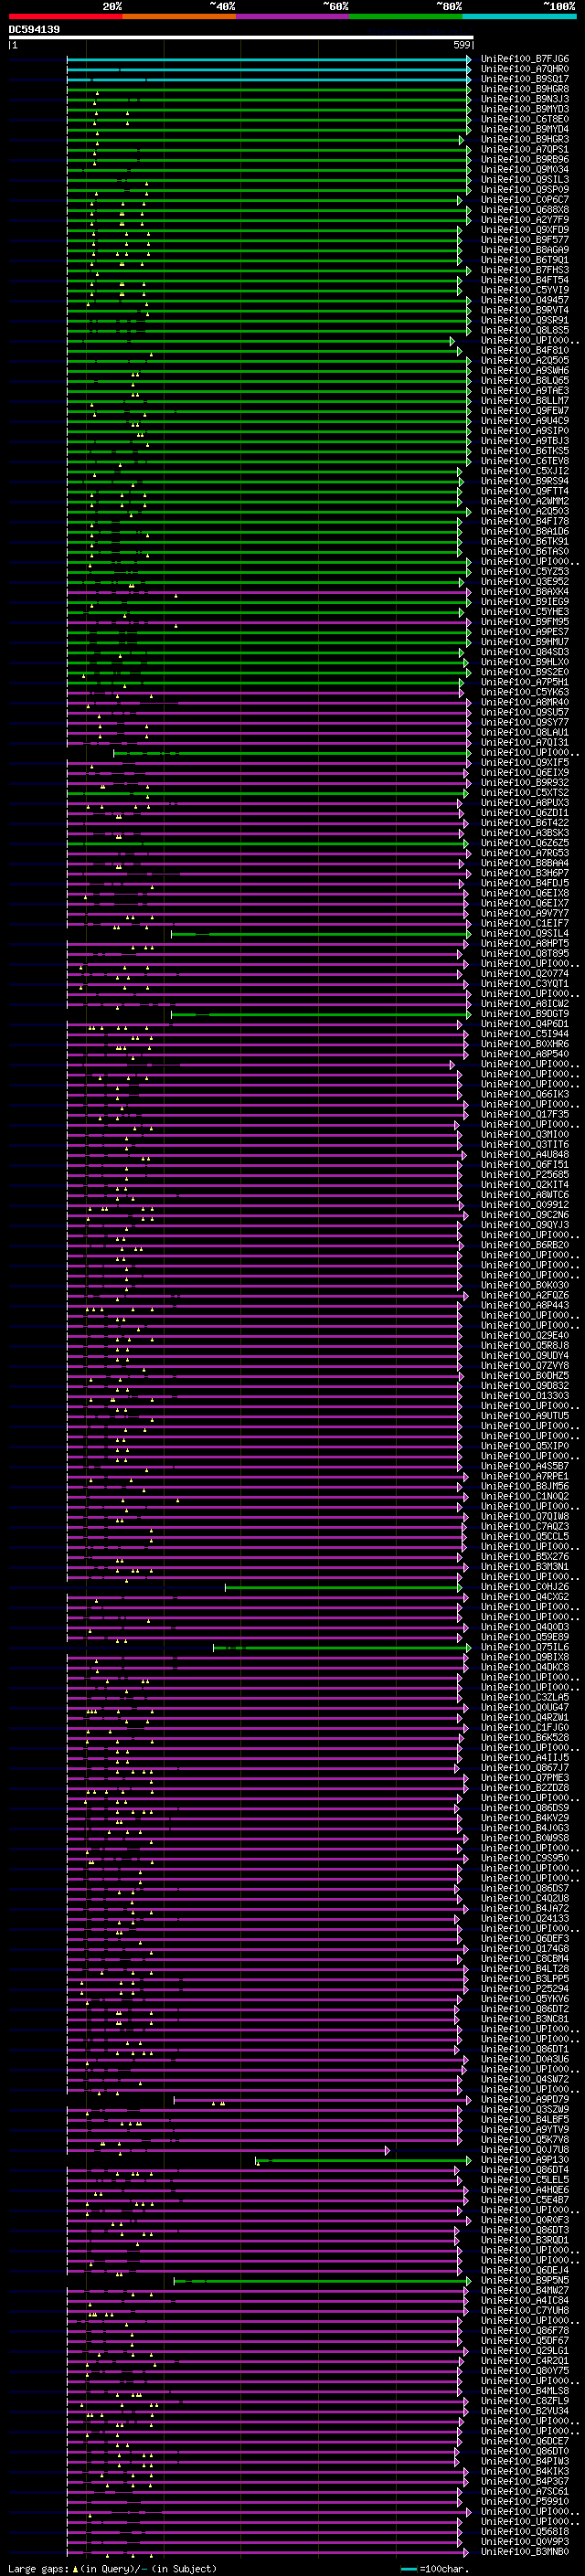Select label UniRef100_A4IIJ5
The width and height of the screenshot is (585, 2576).
coord(524,1757)
